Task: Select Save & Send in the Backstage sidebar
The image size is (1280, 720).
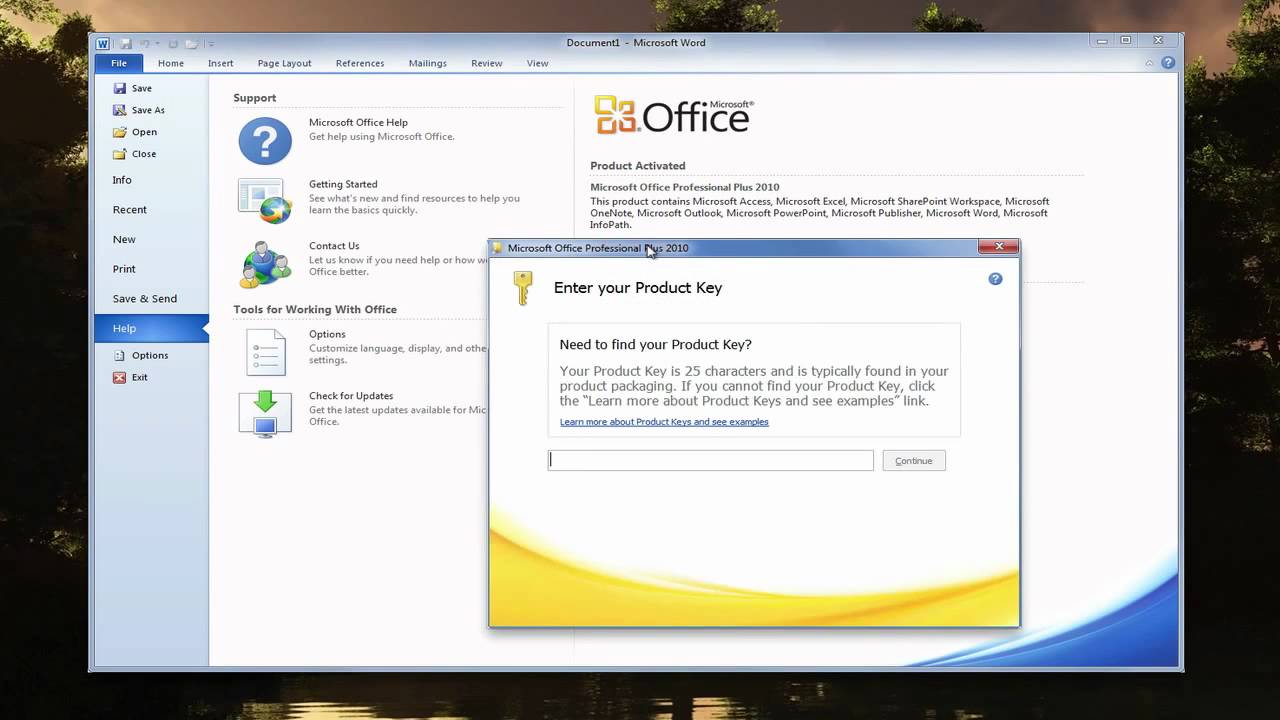Action: 152,299
